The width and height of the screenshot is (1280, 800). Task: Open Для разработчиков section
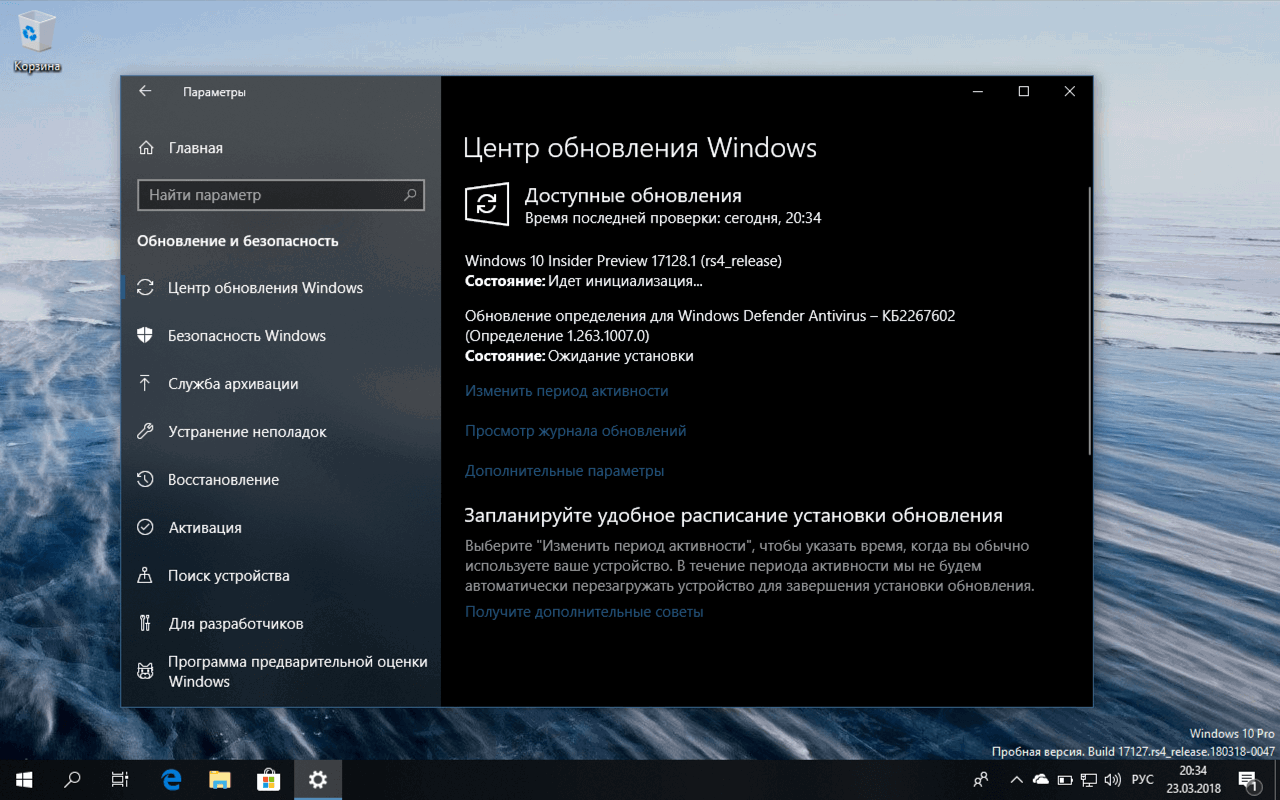pyautogui.click(x=281, y=624)
